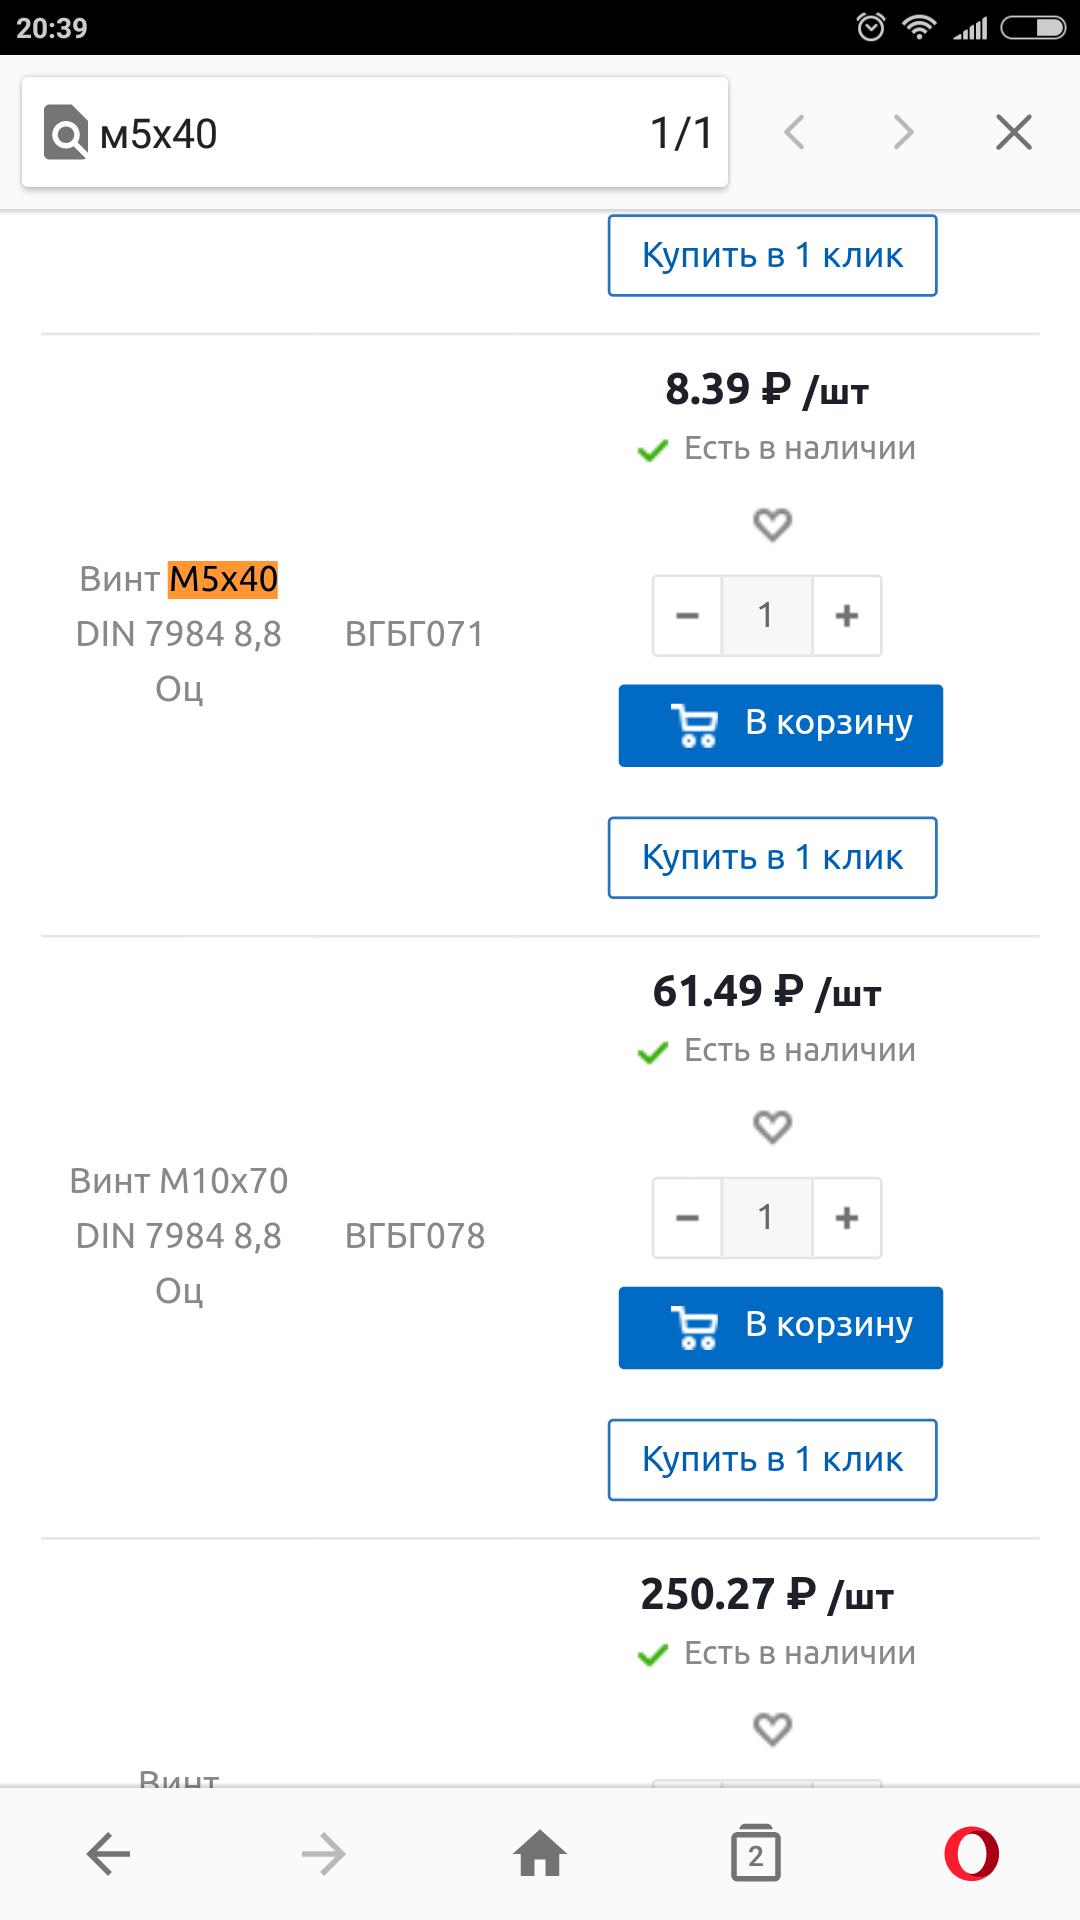Open the Opera menu
Screen dimensions: 1080x1920
tap(971, 1855)
